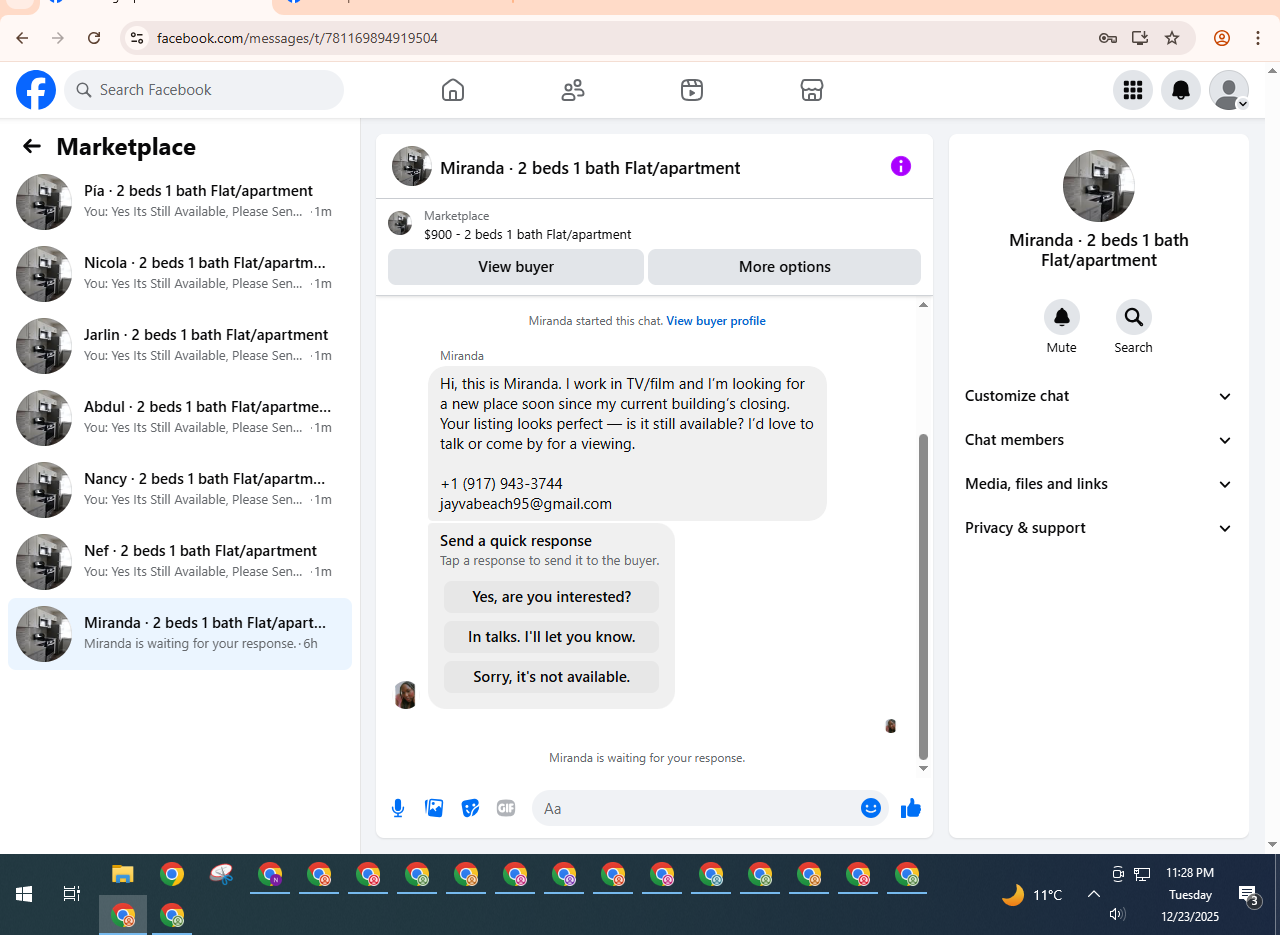Attach a photo with image icon
The width and height of the screenshot is (1280, 935).
[x=434, y=808]
